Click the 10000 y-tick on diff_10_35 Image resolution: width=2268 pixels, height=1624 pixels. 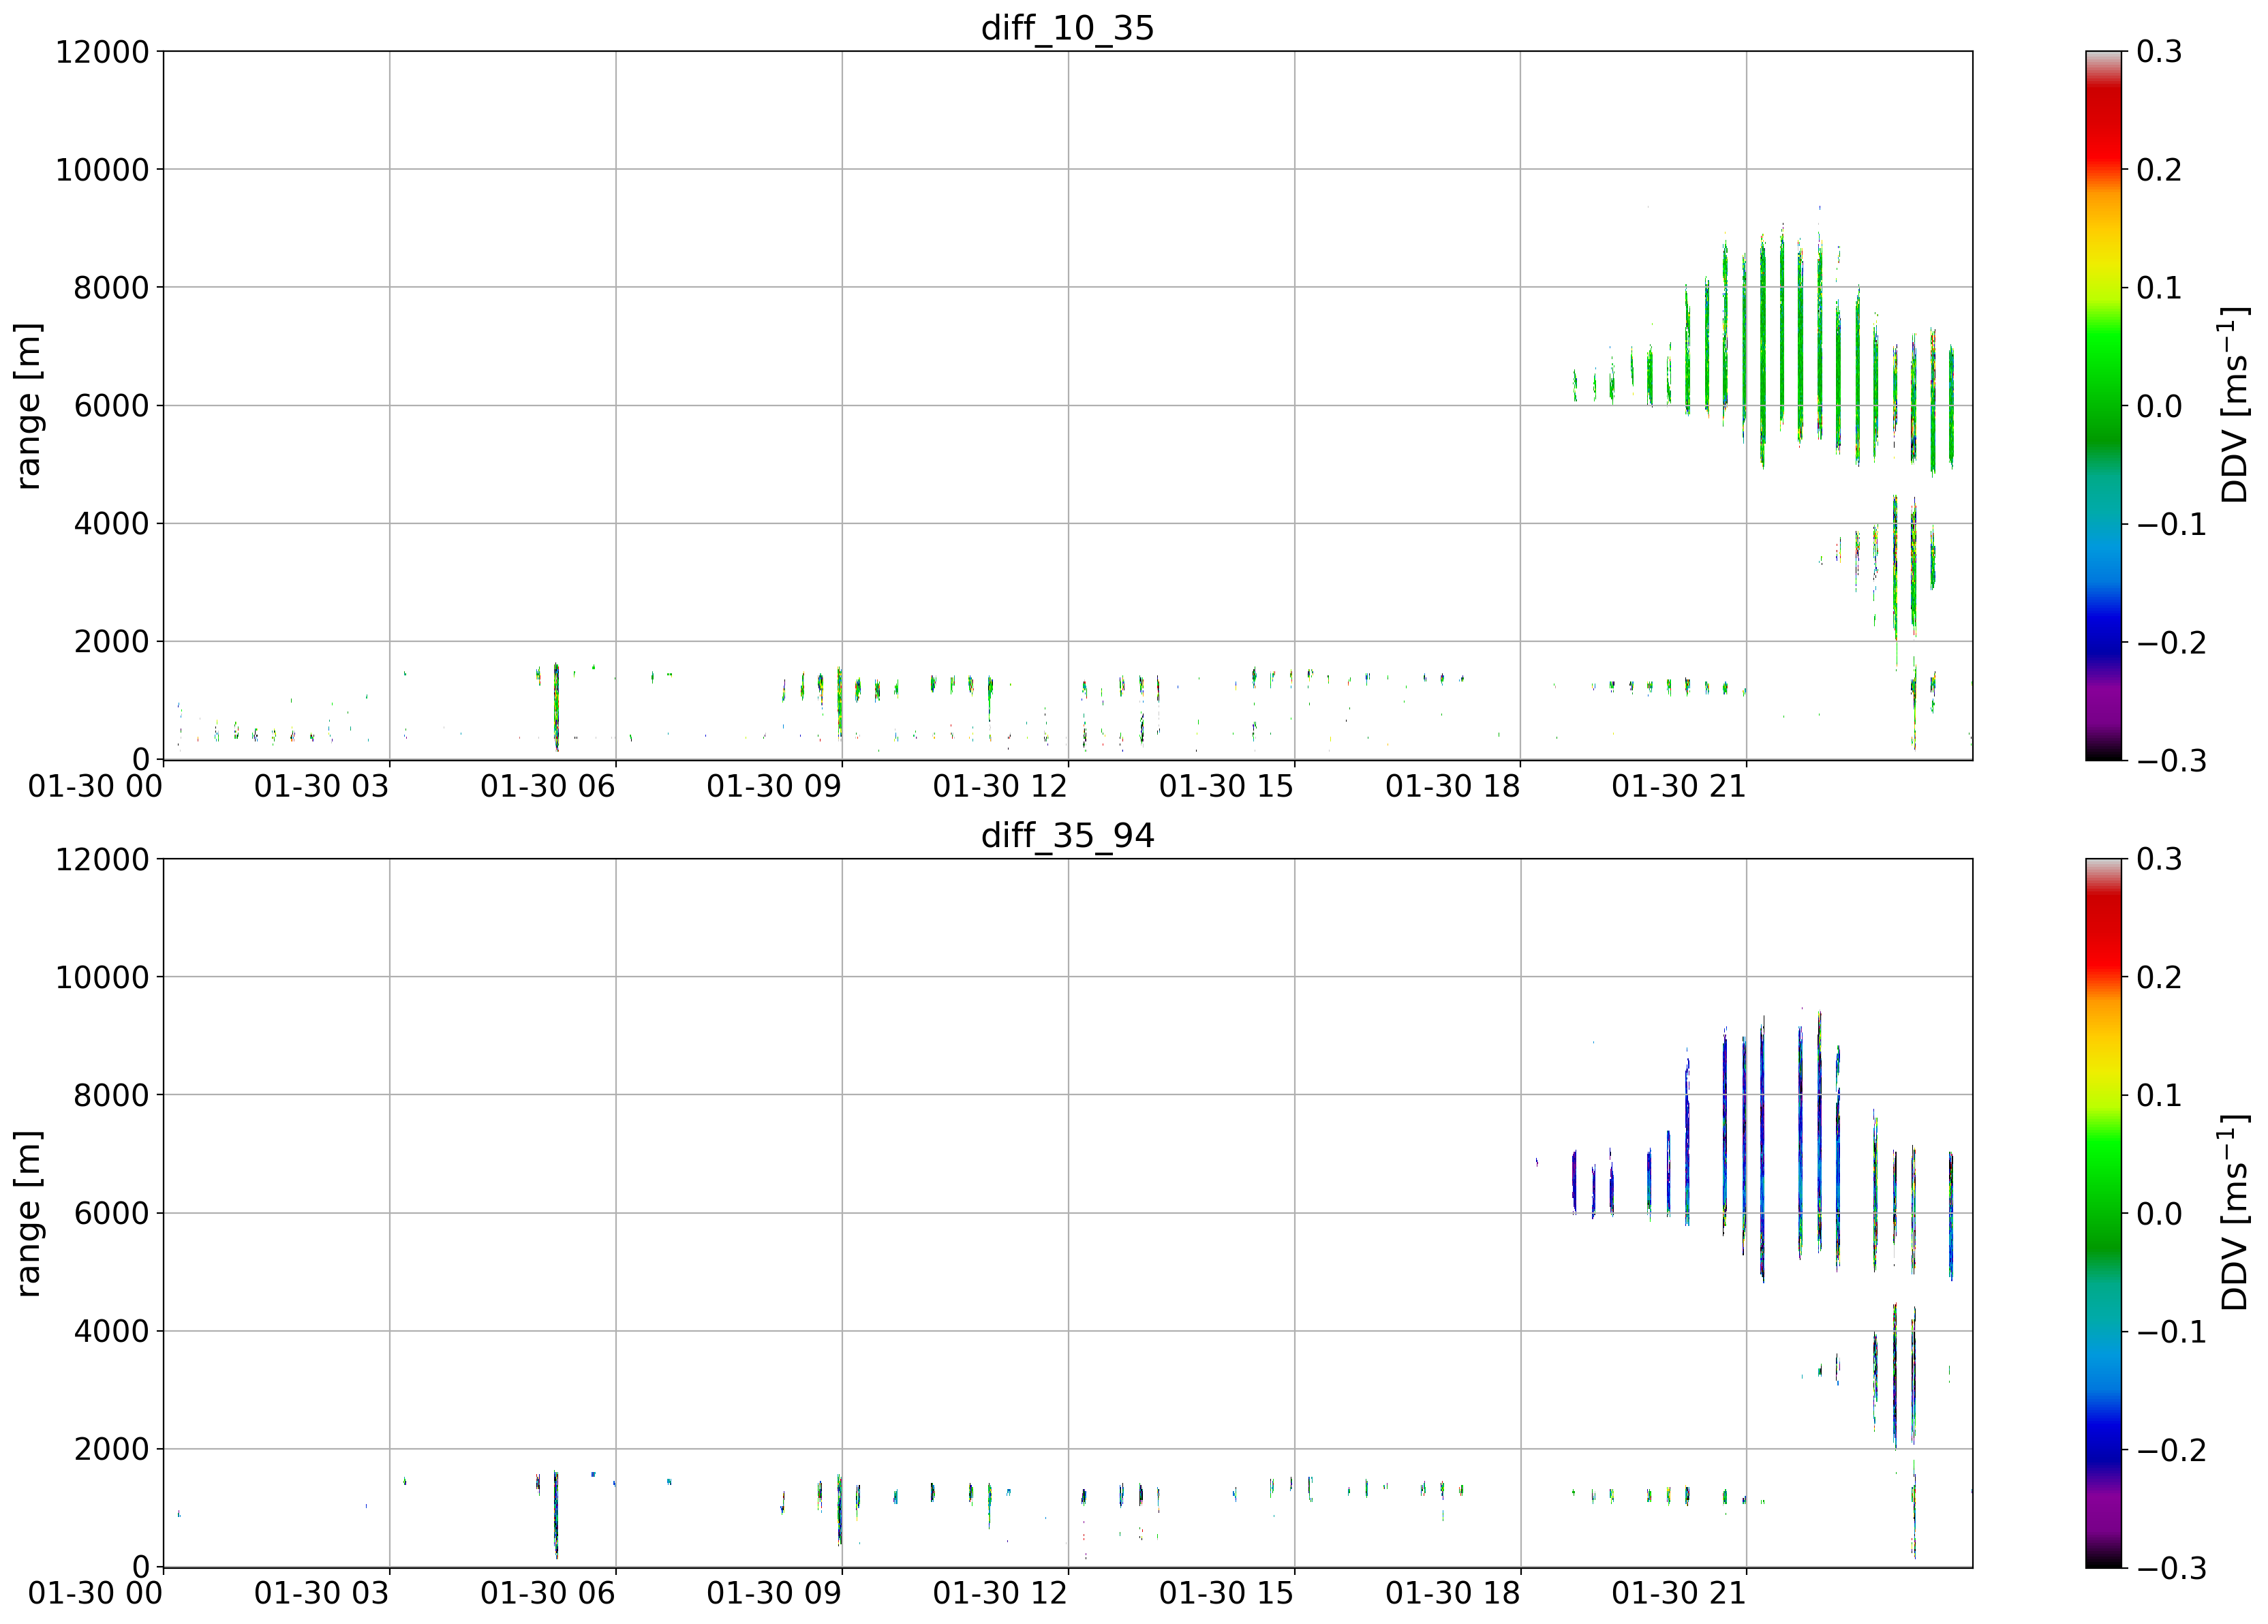102,170
